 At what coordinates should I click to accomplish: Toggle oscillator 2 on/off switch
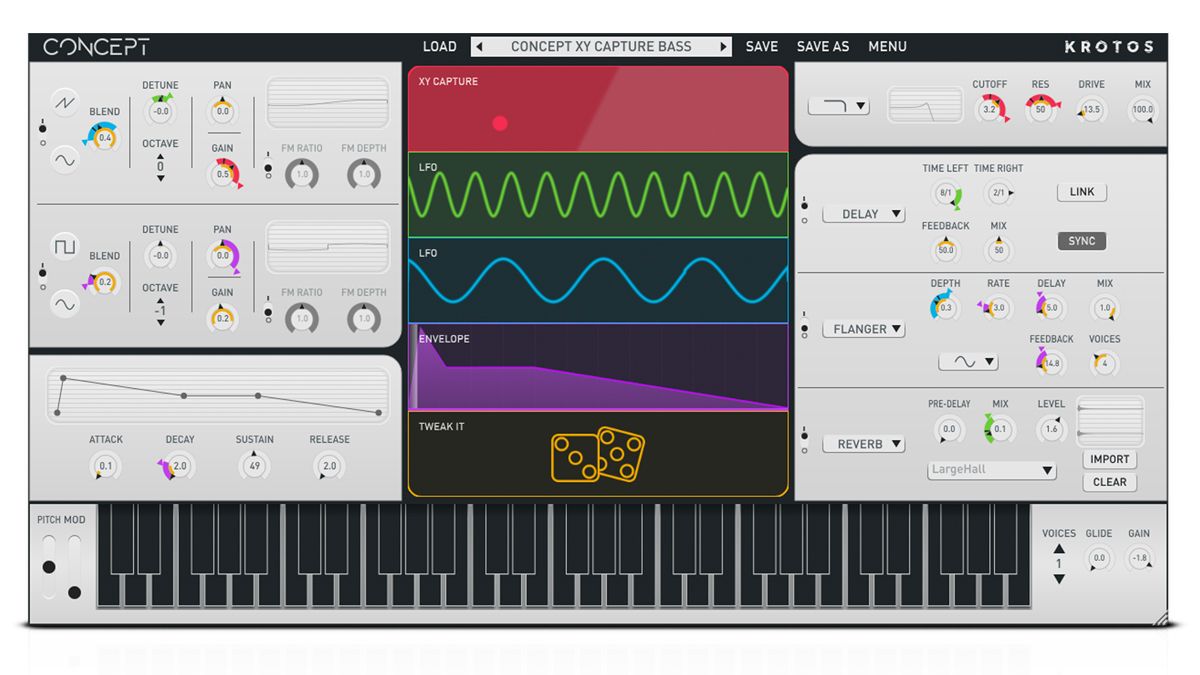click(42, 277)
